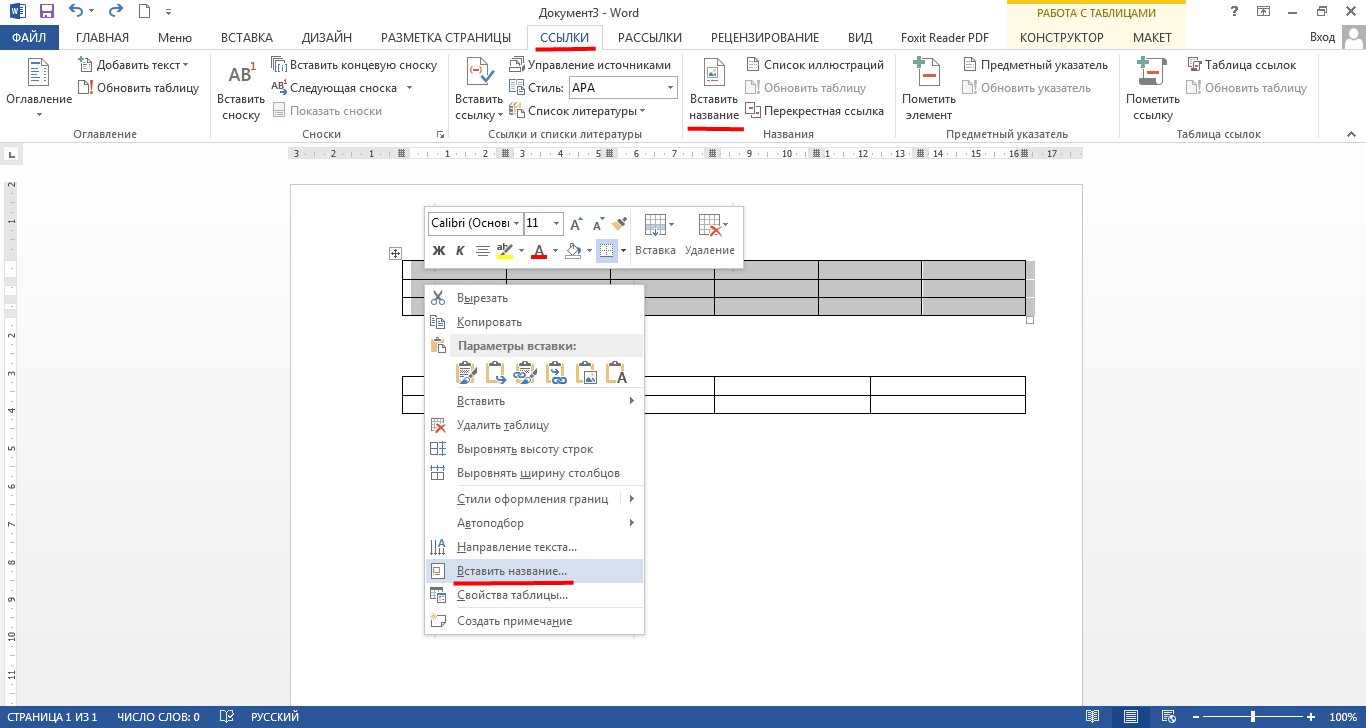Click the table move handle
The width and height of the screenshot is (1366, 728).
pyautogui.click(x=395, y=254)
